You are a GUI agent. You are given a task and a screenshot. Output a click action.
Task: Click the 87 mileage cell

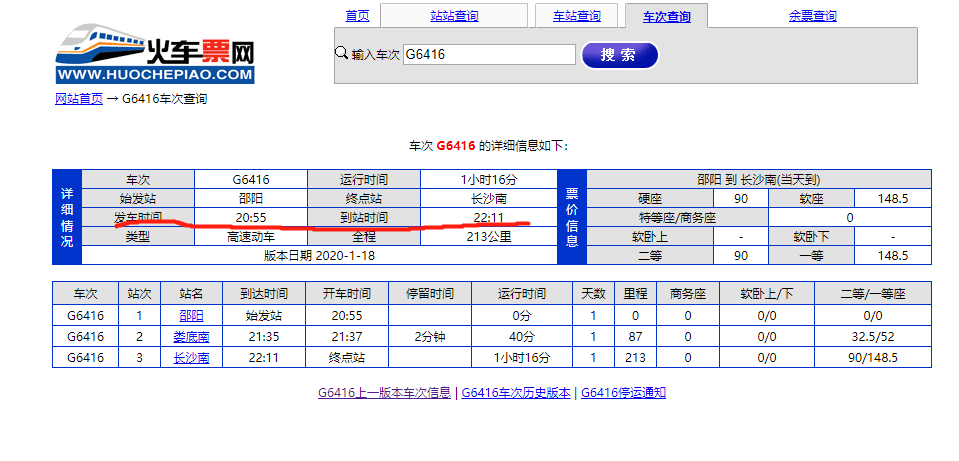tap(635, 337)
